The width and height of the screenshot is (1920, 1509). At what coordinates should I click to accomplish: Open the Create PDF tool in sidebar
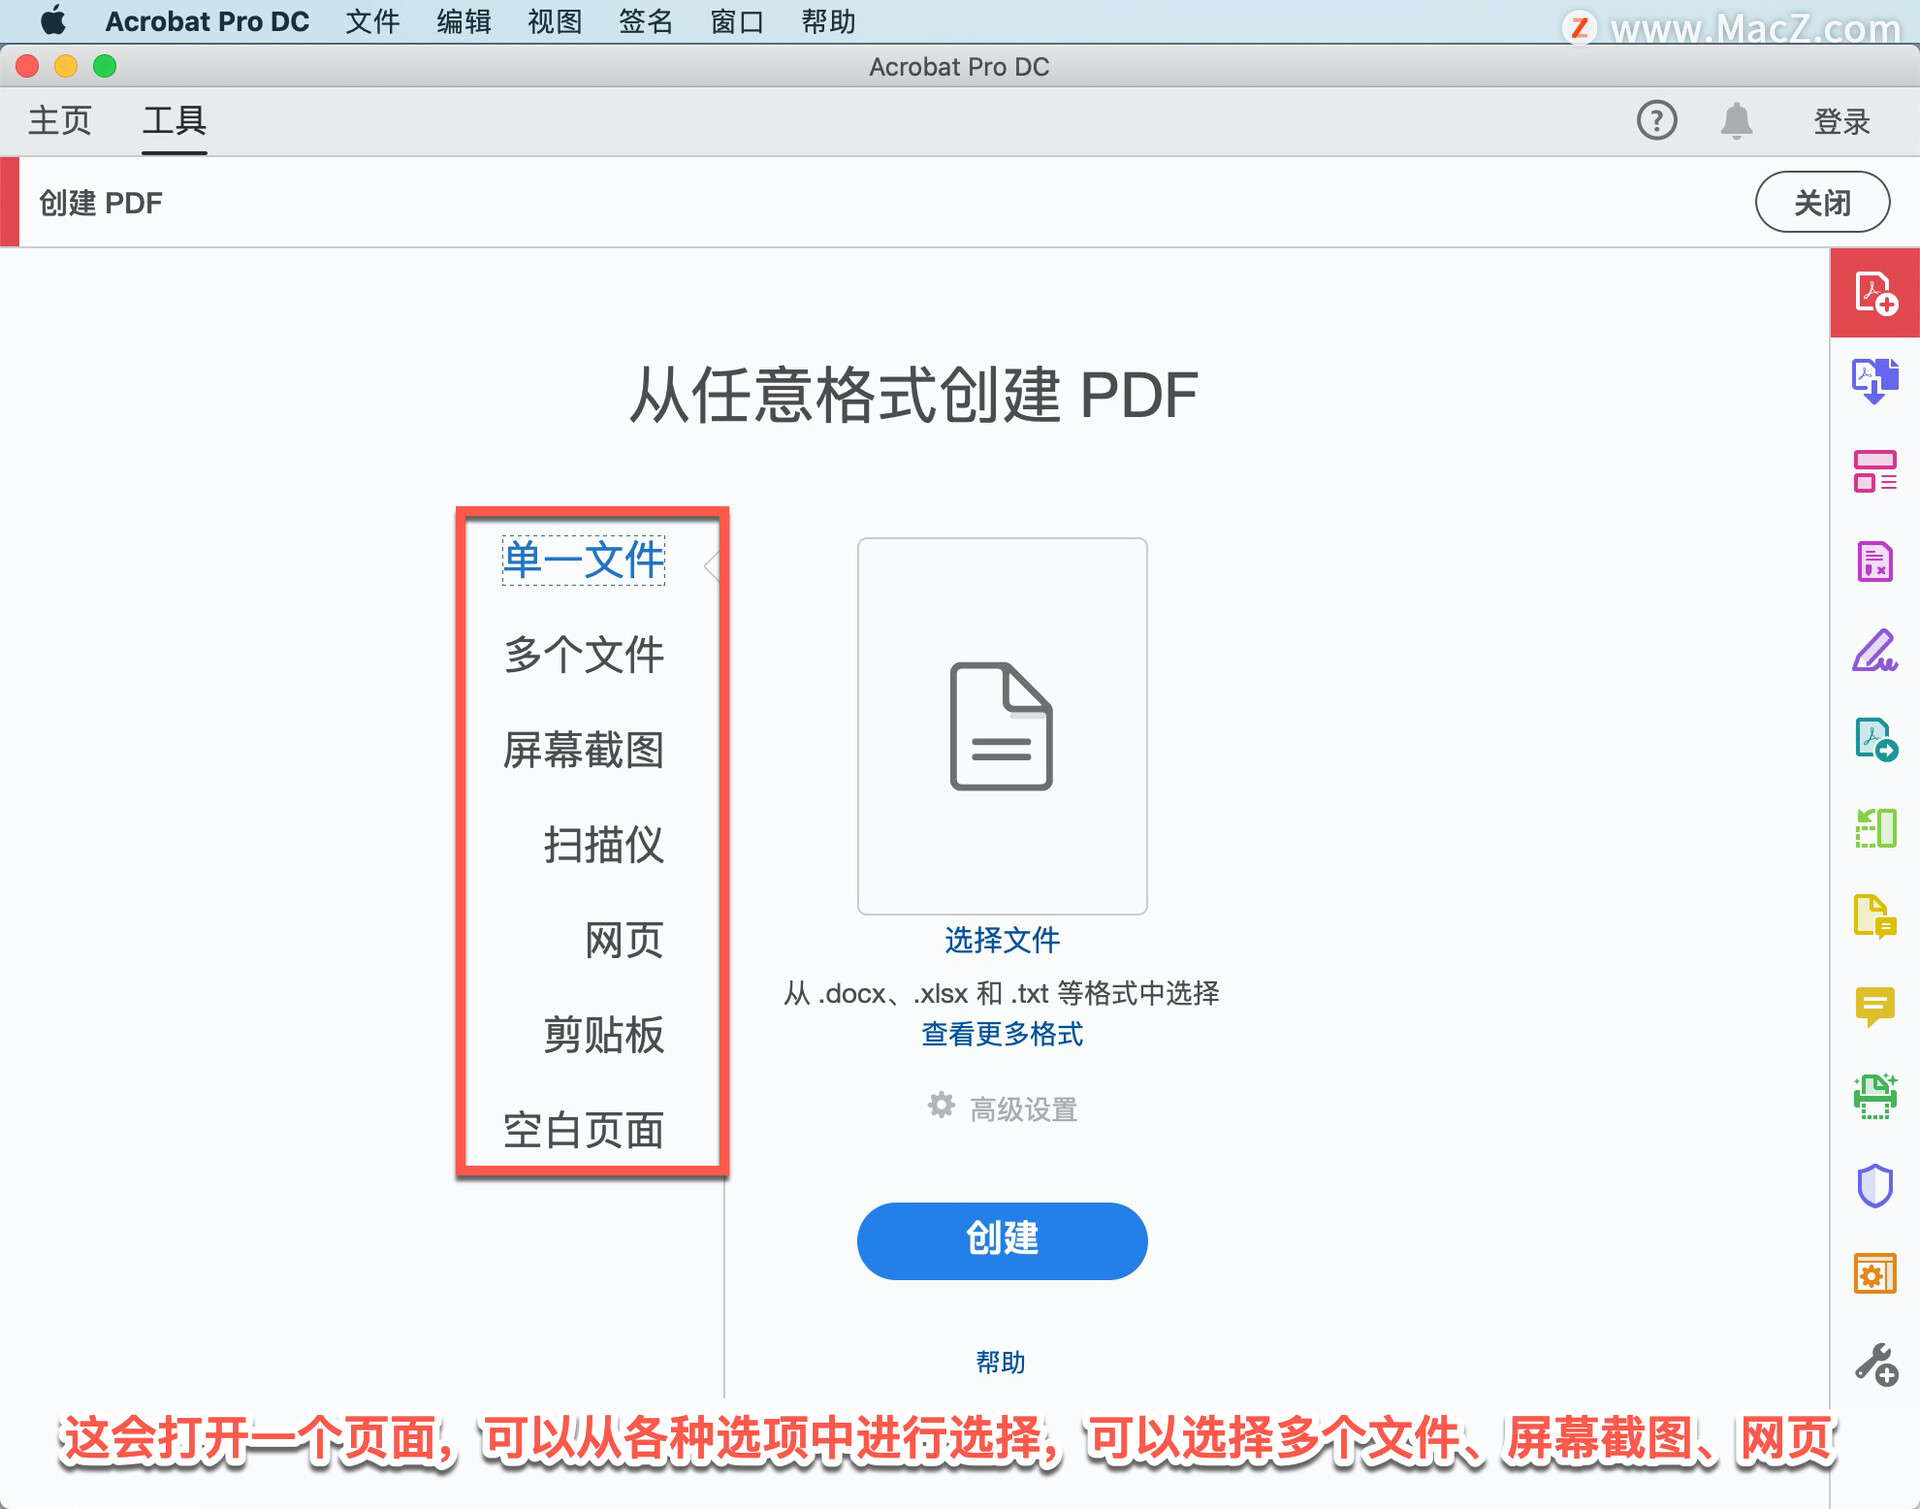[x=1875, y=293]
